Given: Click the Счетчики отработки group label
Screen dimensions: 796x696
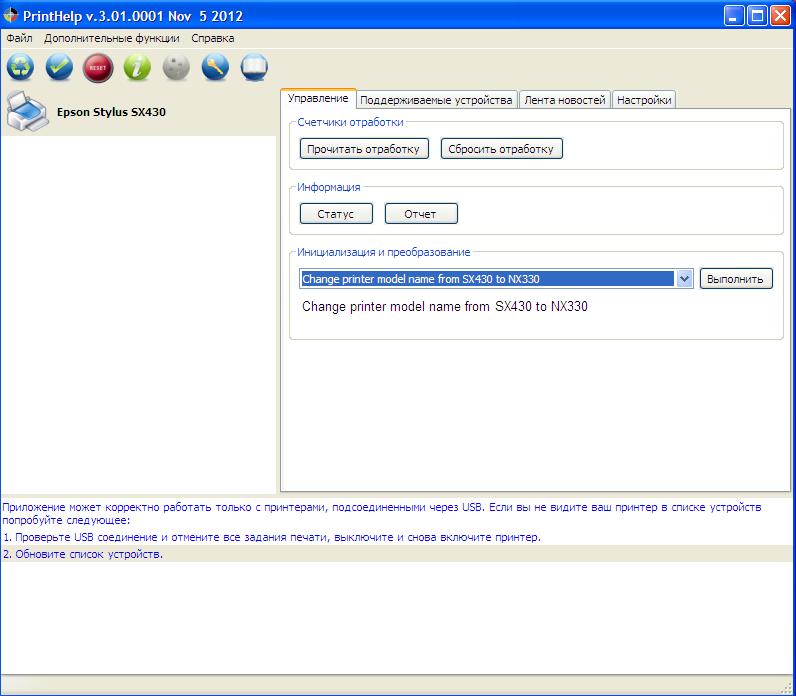Looking at the screenshot, I should coord(350,122).
